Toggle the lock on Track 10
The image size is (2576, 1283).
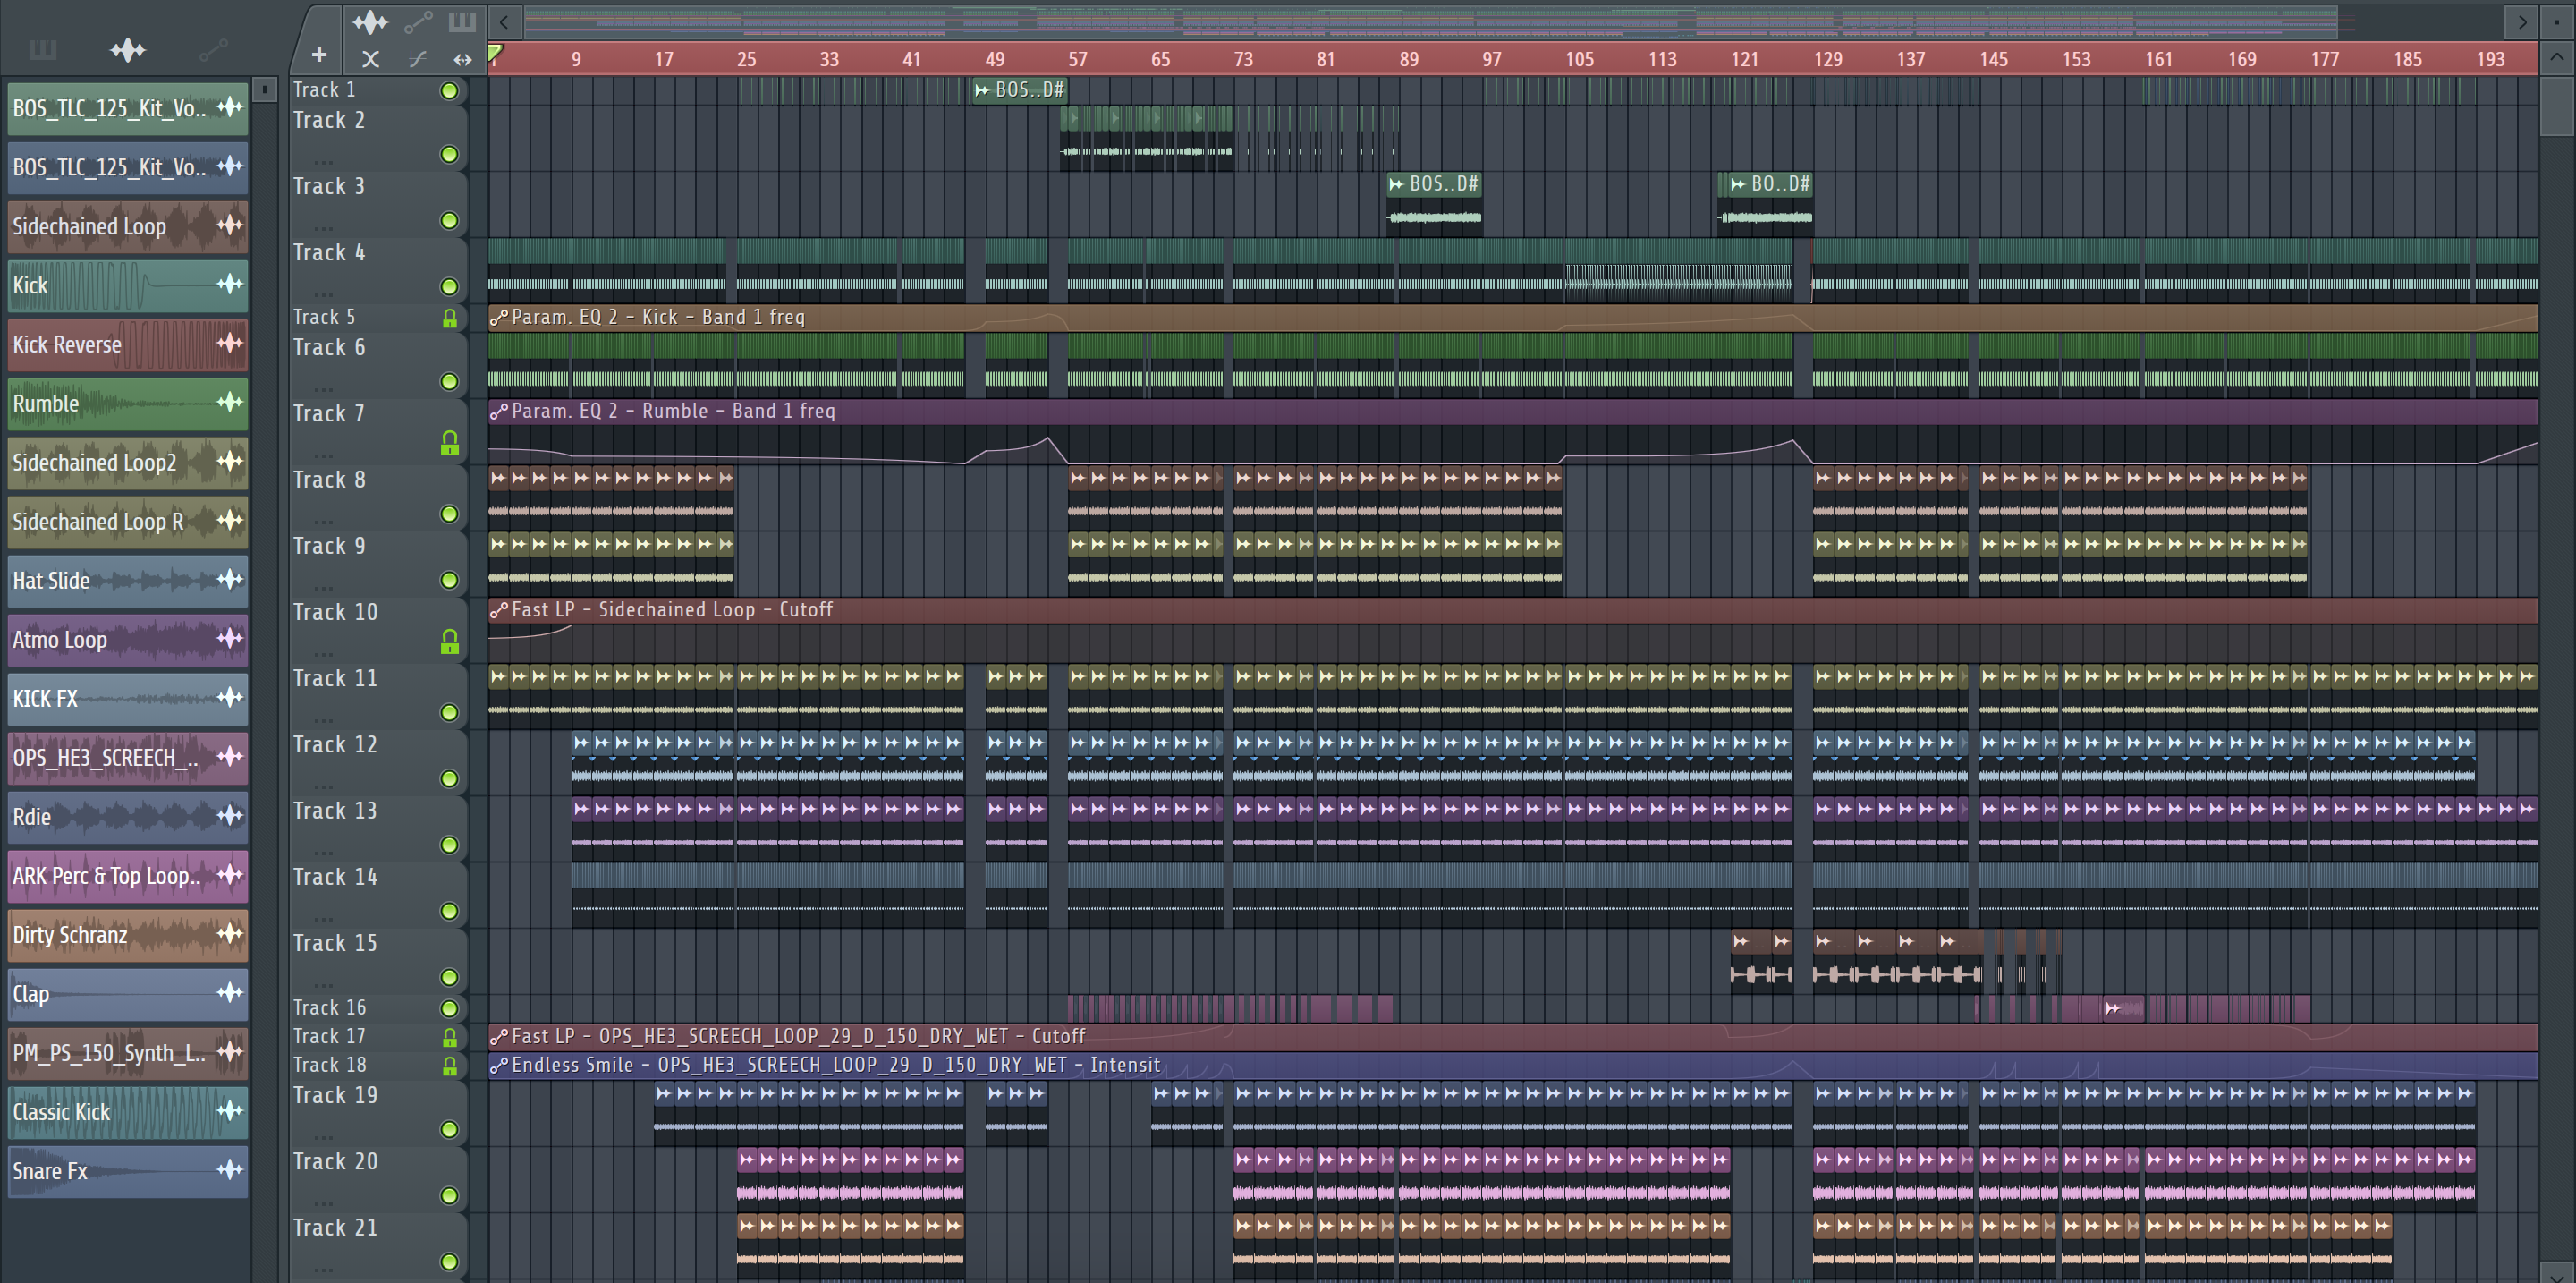pyautogui.click(x=449, y=641)
